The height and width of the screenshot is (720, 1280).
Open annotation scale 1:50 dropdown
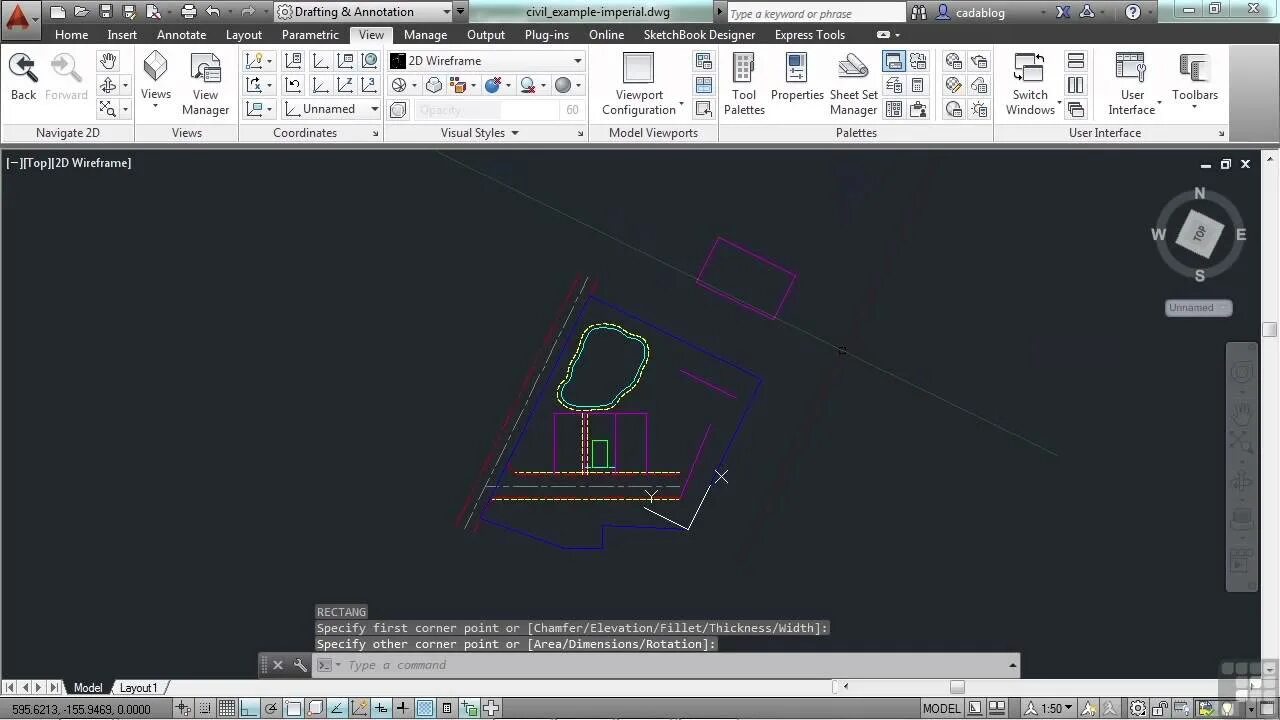pyautogui.click(x=1050, y=708)
